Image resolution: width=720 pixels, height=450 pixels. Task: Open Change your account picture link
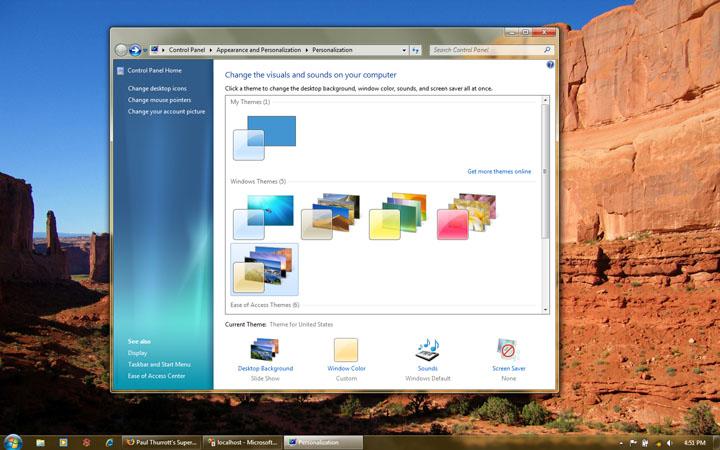166,111
